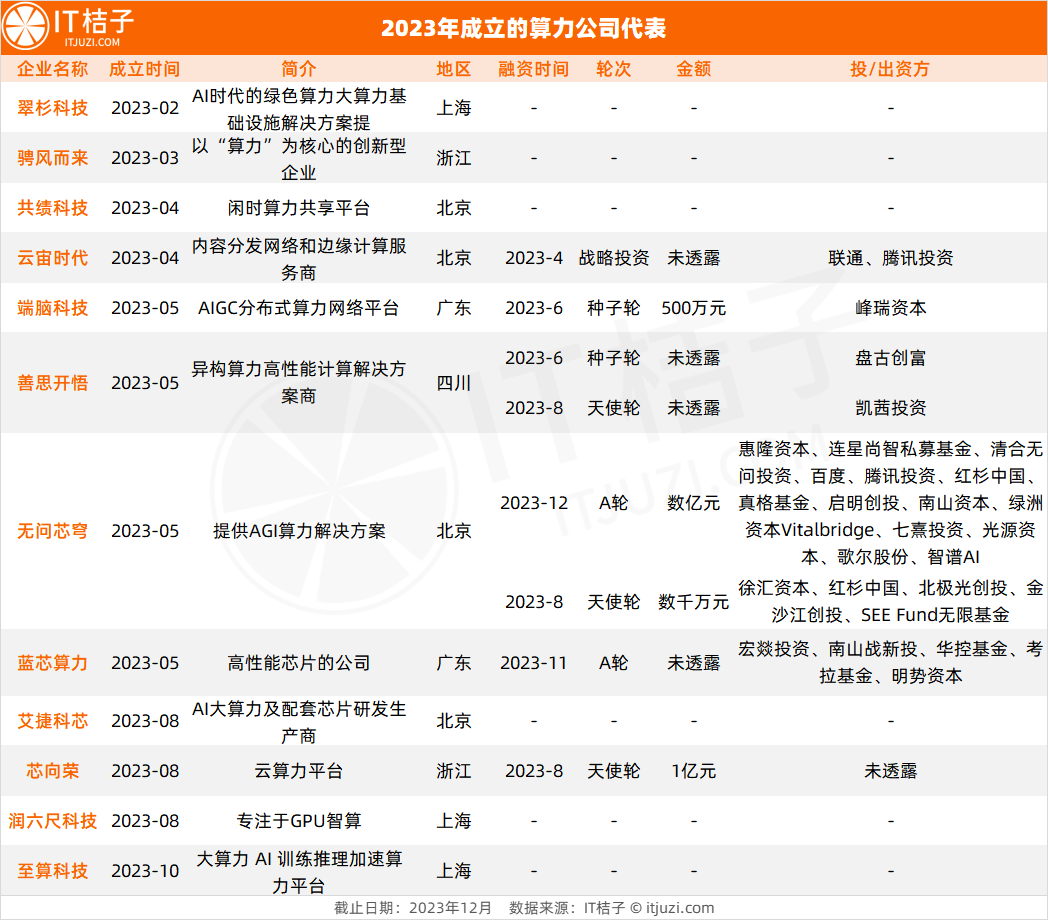The height and width of the screenshot is (920, 1048).
Task: Click the IT桔子 orange logo icon
Action: (x=27, y=27)
